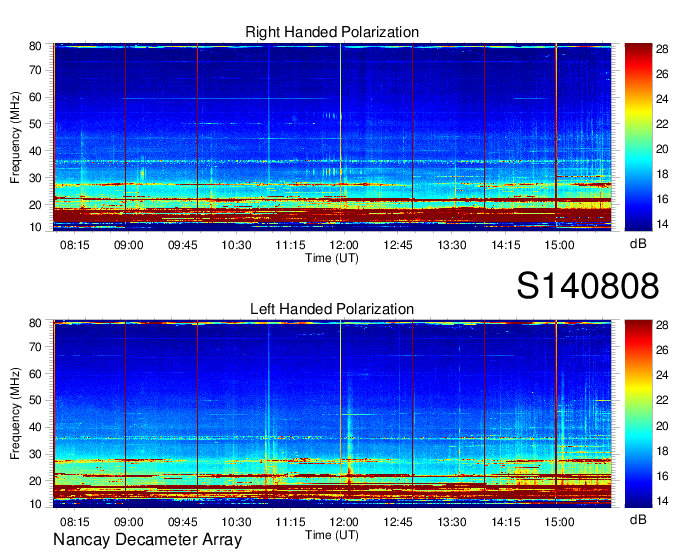Image resolution: width=680 pixels, height=552 pixels.
Task: Click the 'Left Handed Polarization' plot title
Action: 332,309
